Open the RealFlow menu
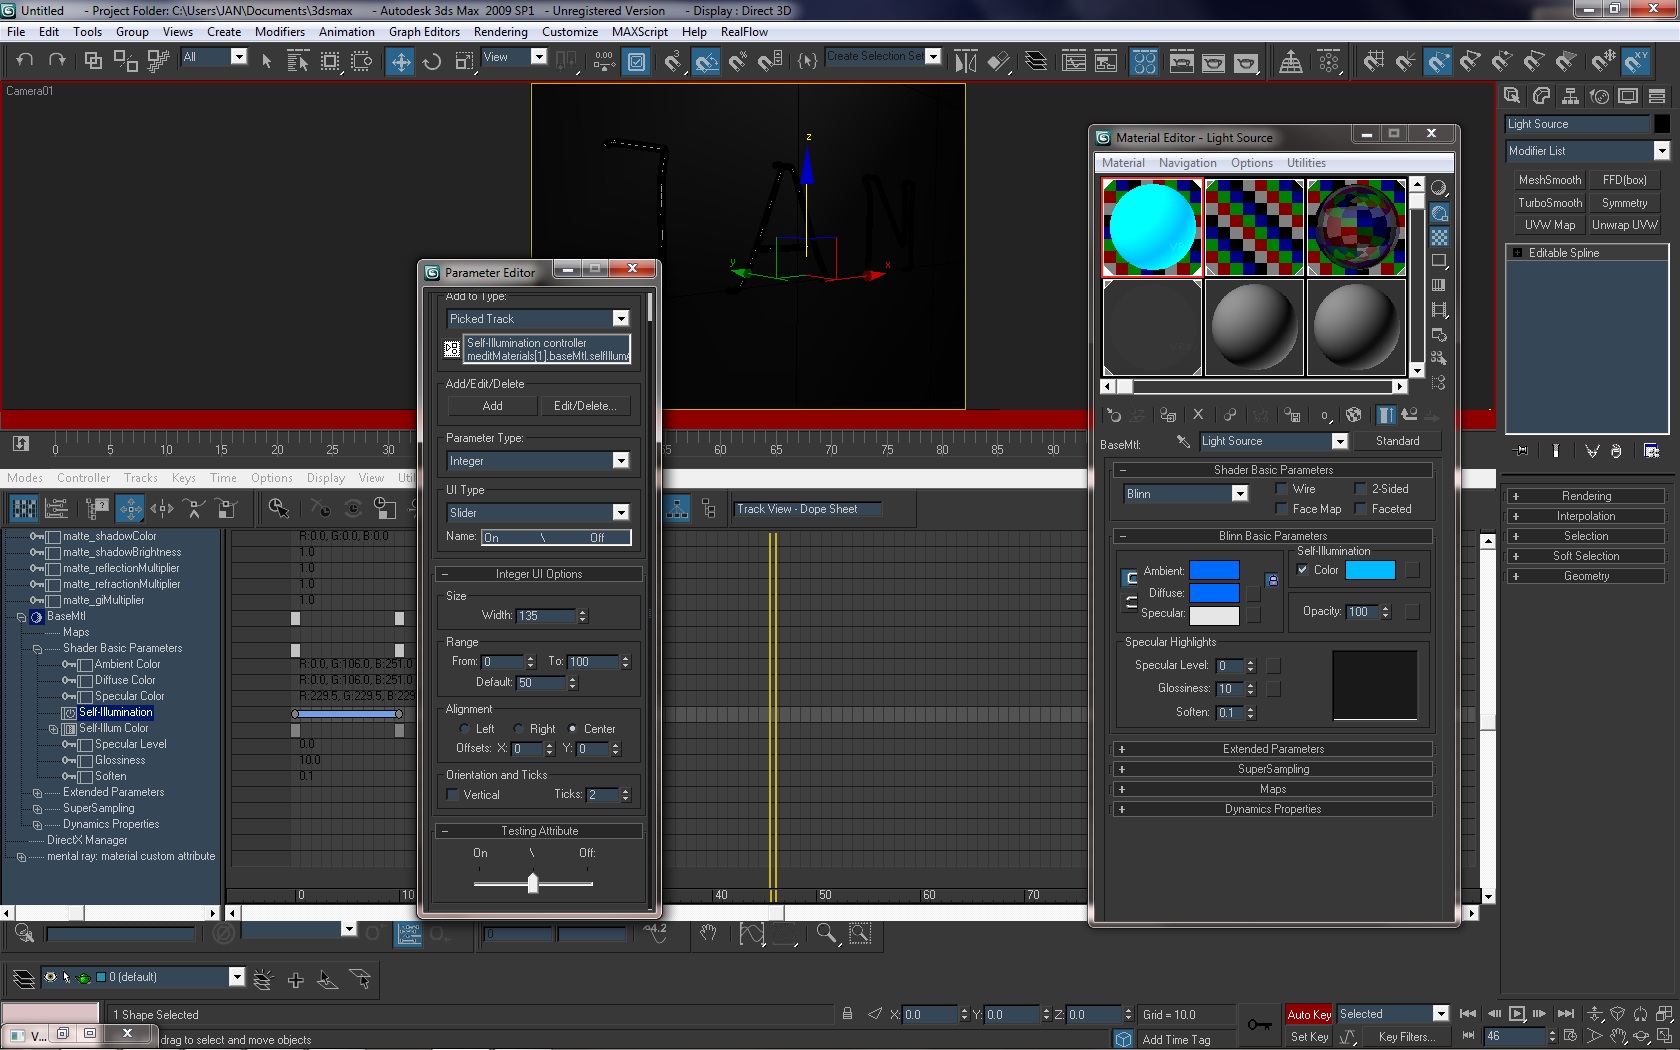 [744, 32]
